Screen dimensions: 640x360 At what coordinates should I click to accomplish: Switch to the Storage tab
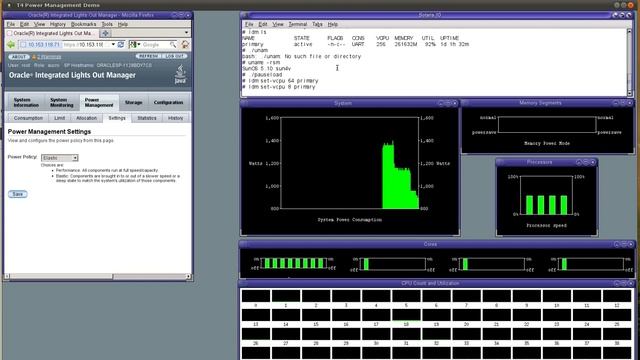[133, 102]
